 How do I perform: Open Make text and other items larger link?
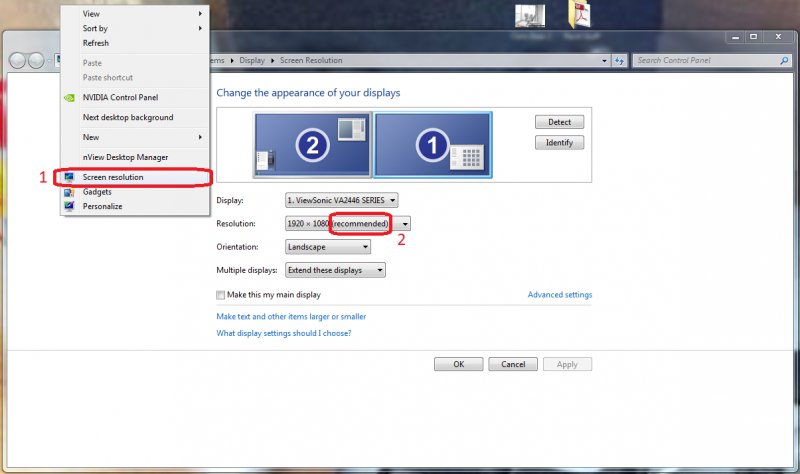(x=291, y=316)
